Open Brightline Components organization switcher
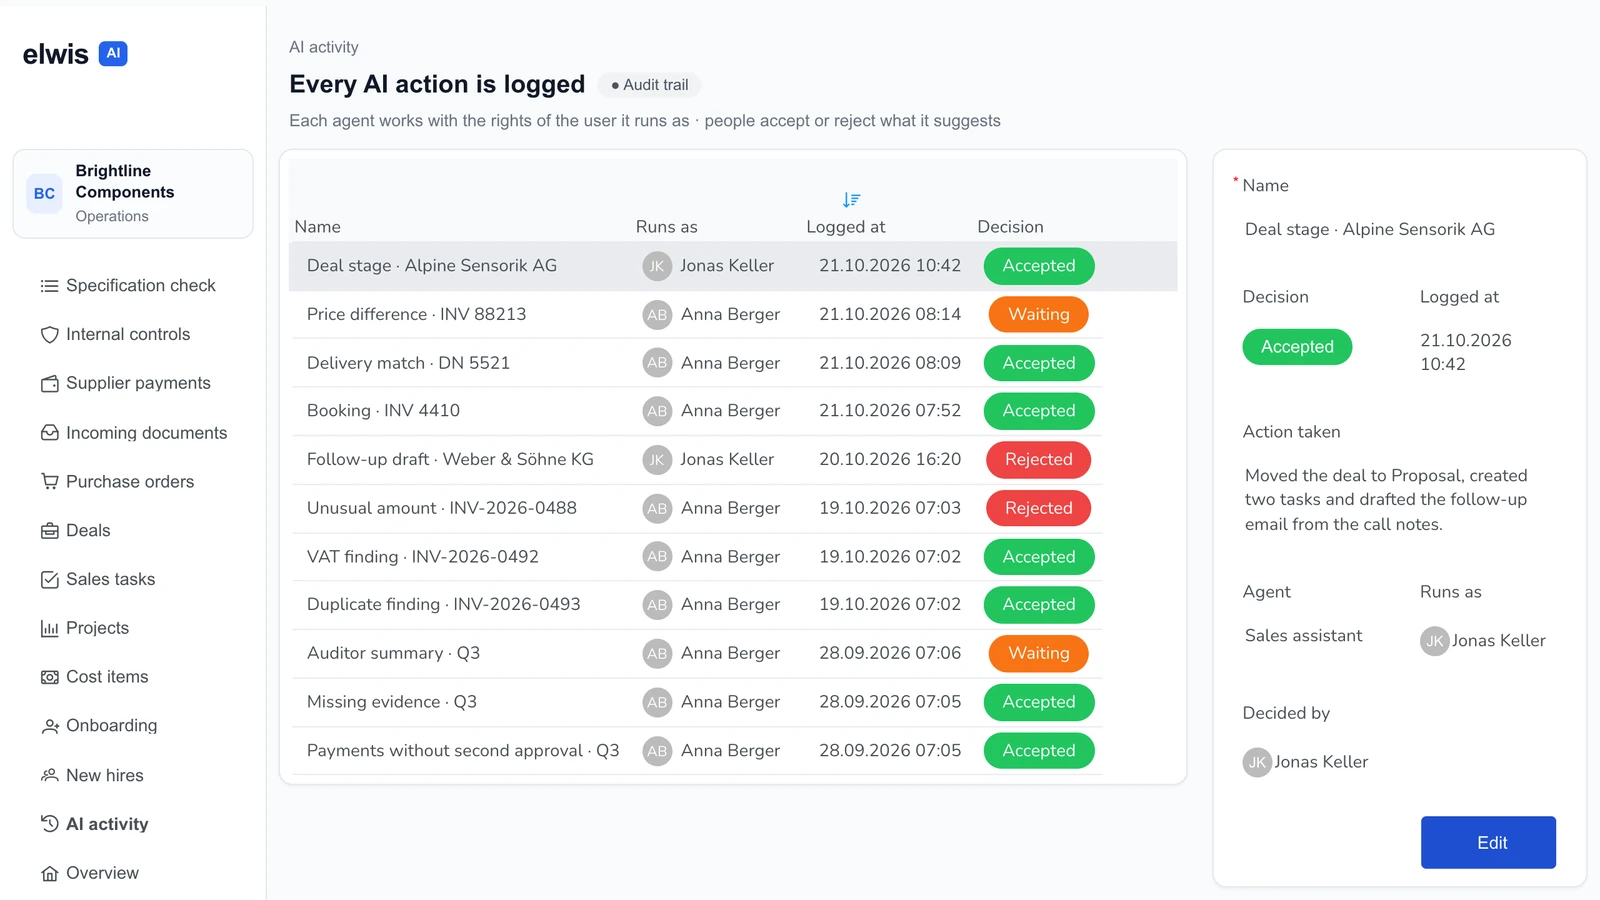The height and width of the screenshot is (900, 1600). [133, 194]
